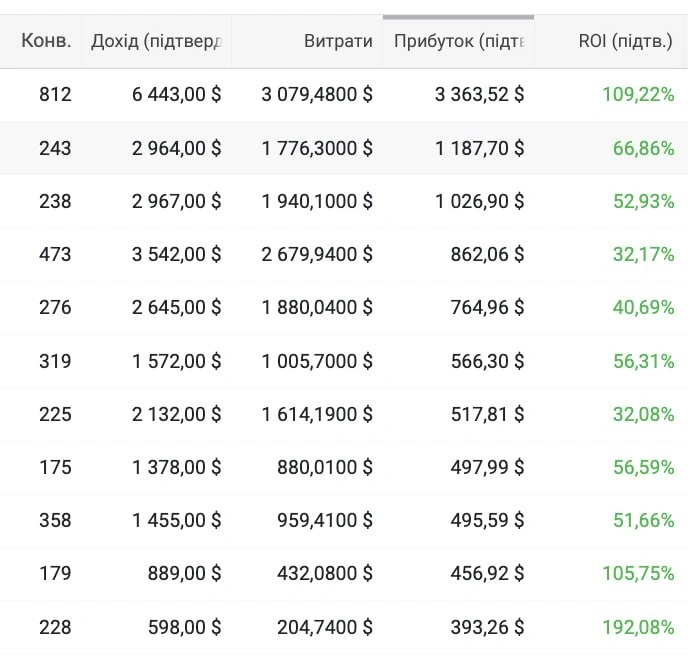688x655 pixels.
Task: Select revenue cell 598,00 $
Action: pos(184,627)
